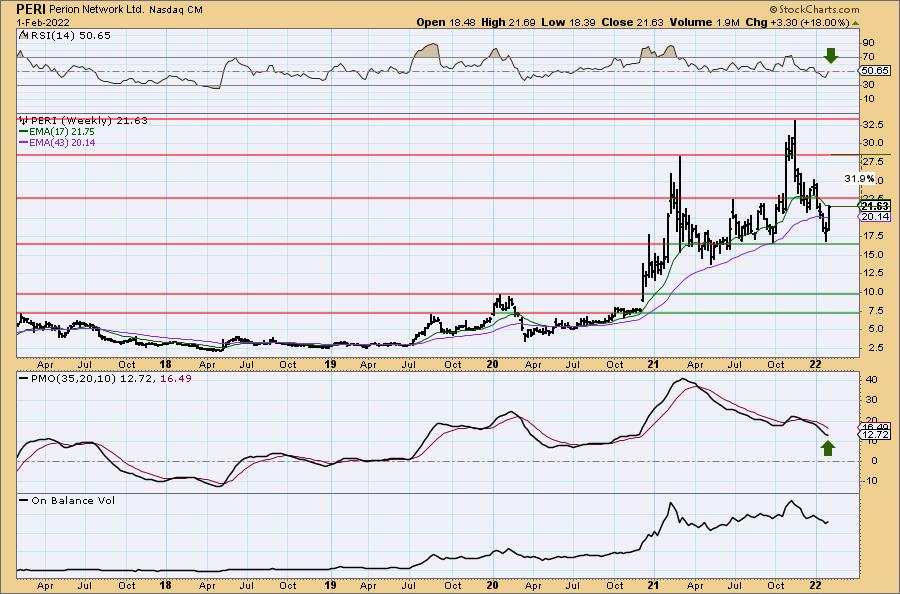The image size is (900, 594).
Task: Click the Low 18.39 value
Action: 567,22
